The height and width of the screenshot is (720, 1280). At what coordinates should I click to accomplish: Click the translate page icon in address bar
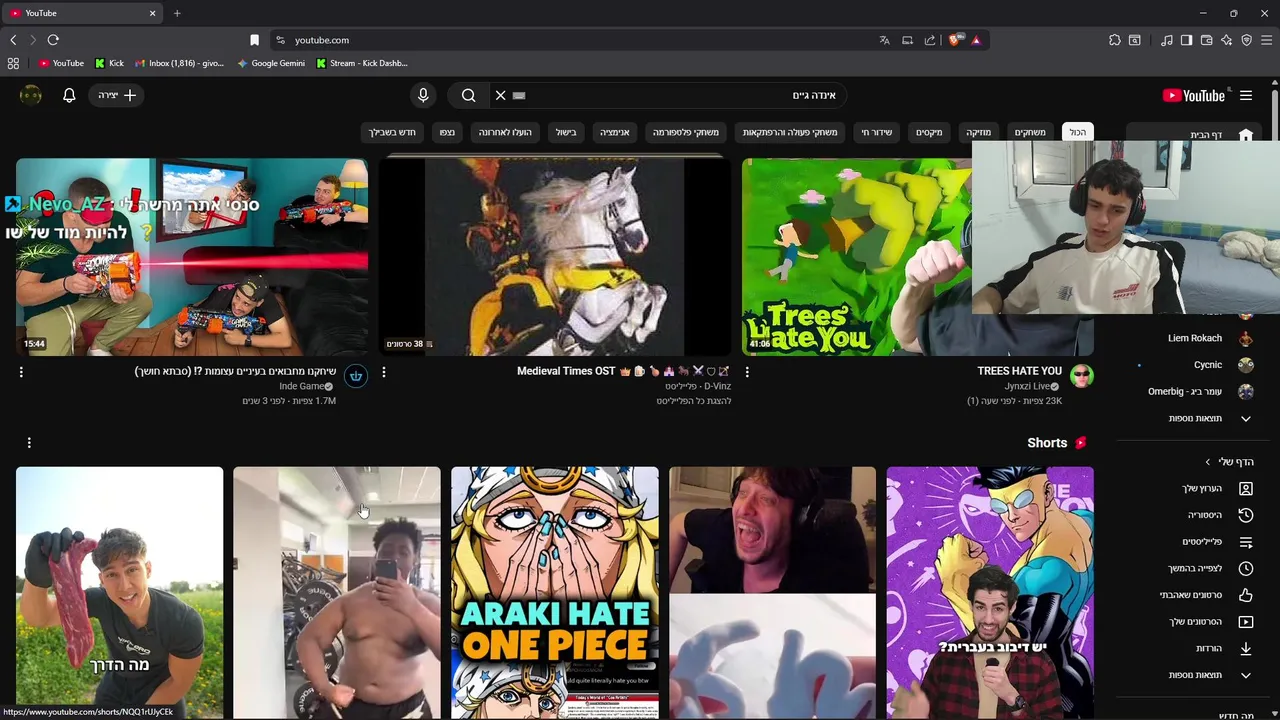(x=884, y=40)
